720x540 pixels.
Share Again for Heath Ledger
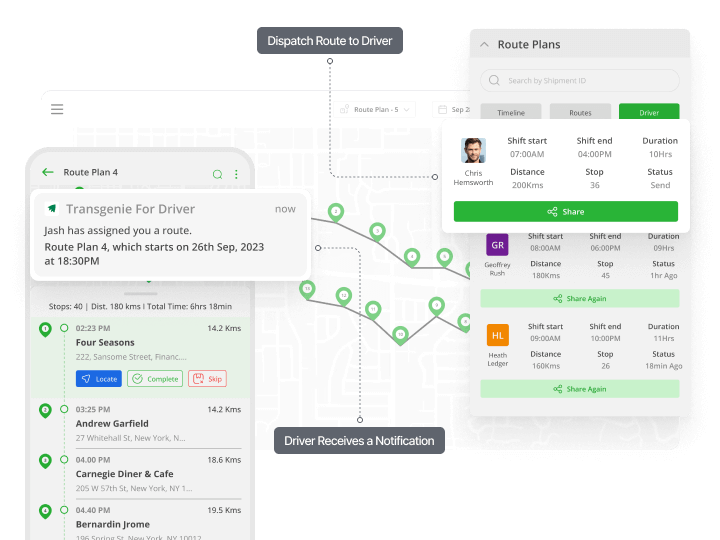pyautogui.click(x=579, y=389)
